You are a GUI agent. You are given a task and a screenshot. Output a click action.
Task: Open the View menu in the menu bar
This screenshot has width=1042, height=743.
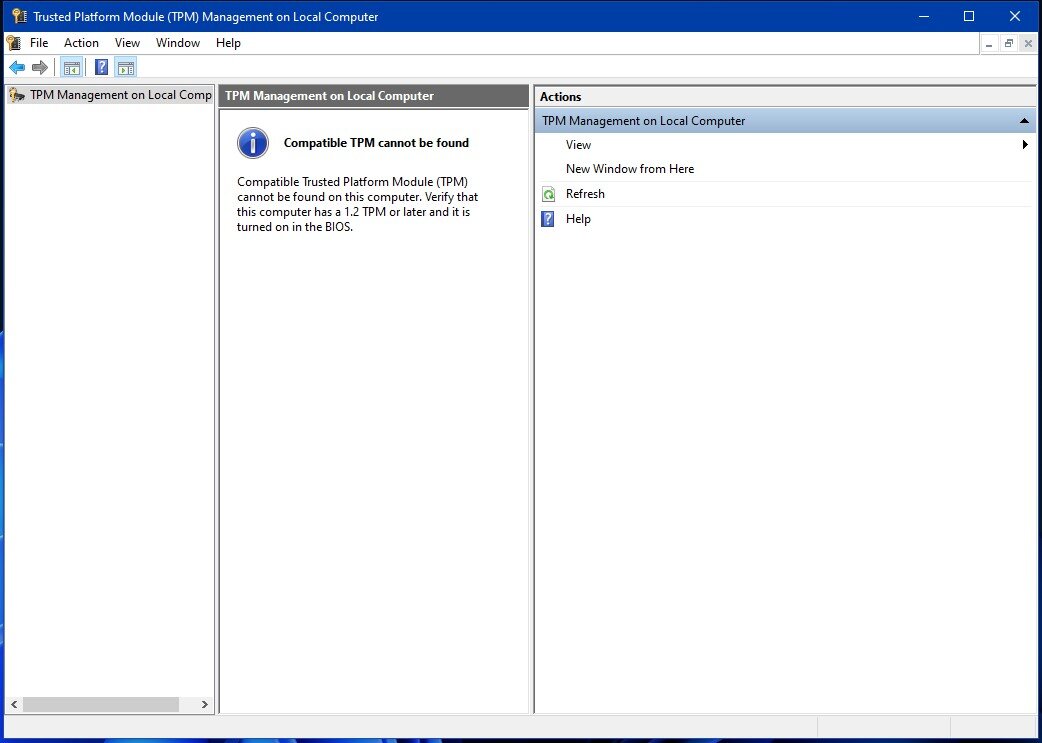127,43
